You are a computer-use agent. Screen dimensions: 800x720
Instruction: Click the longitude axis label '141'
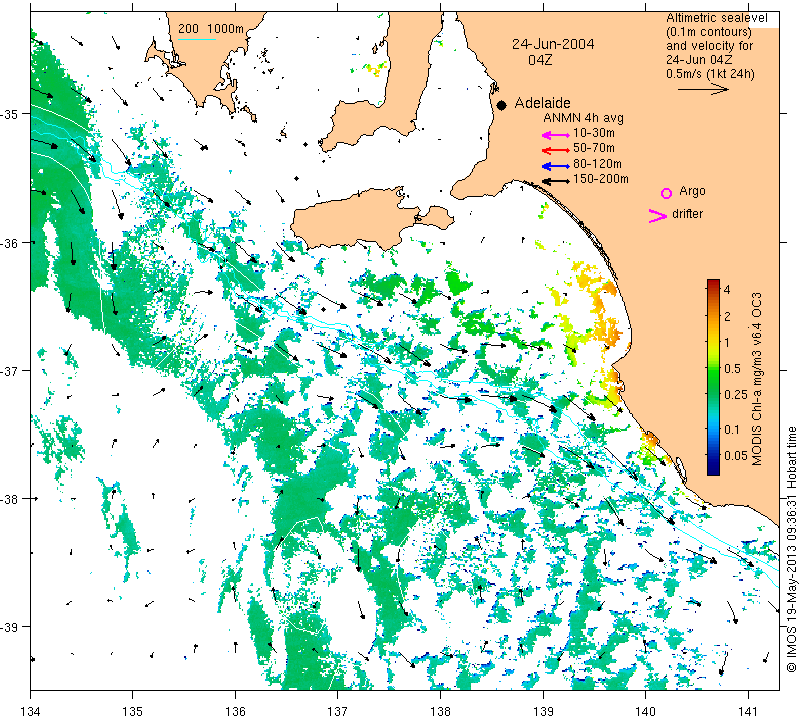[748, 710]
